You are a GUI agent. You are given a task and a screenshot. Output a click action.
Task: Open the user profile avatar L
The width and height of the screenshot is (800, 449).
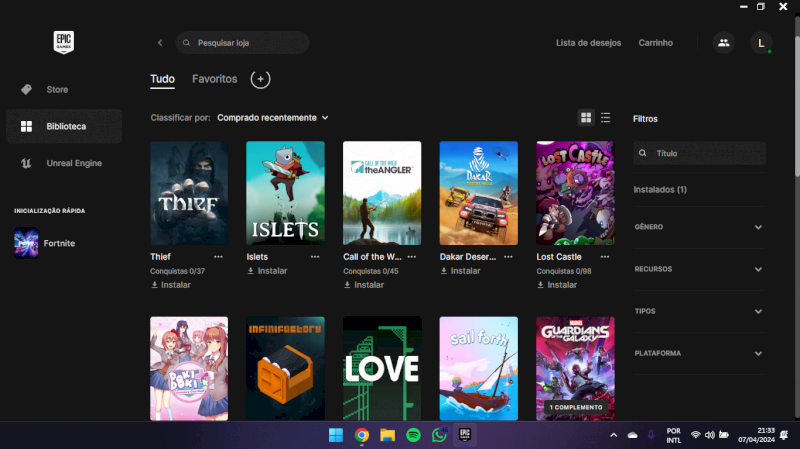tap(761, 43)
